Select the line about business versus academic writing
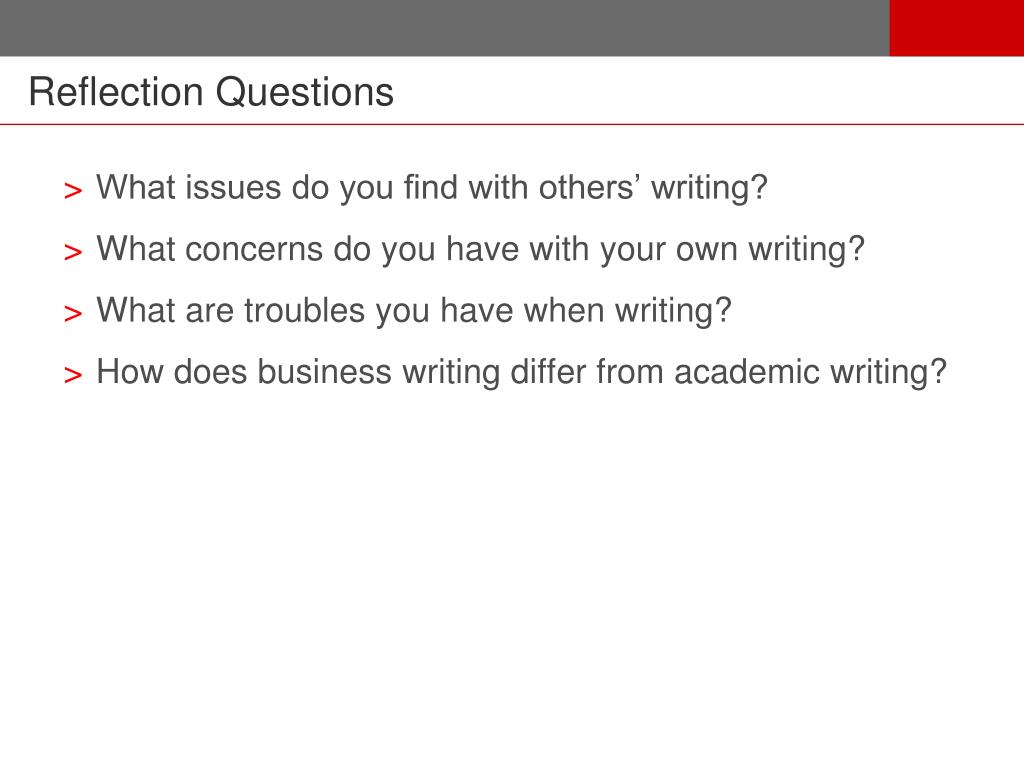Screen dimensions: 1024x768 coord(521,372)
